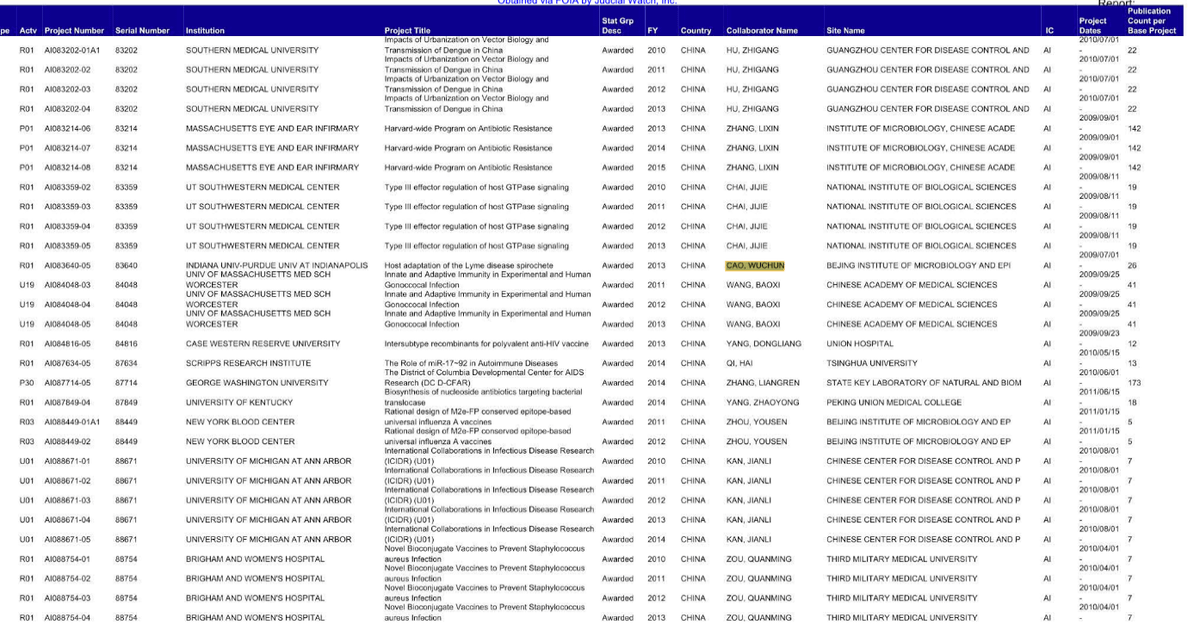Click collaborator name YANG, DONGLIANG
This screenshot has width=1200, height=636.
tap(763, 344)
